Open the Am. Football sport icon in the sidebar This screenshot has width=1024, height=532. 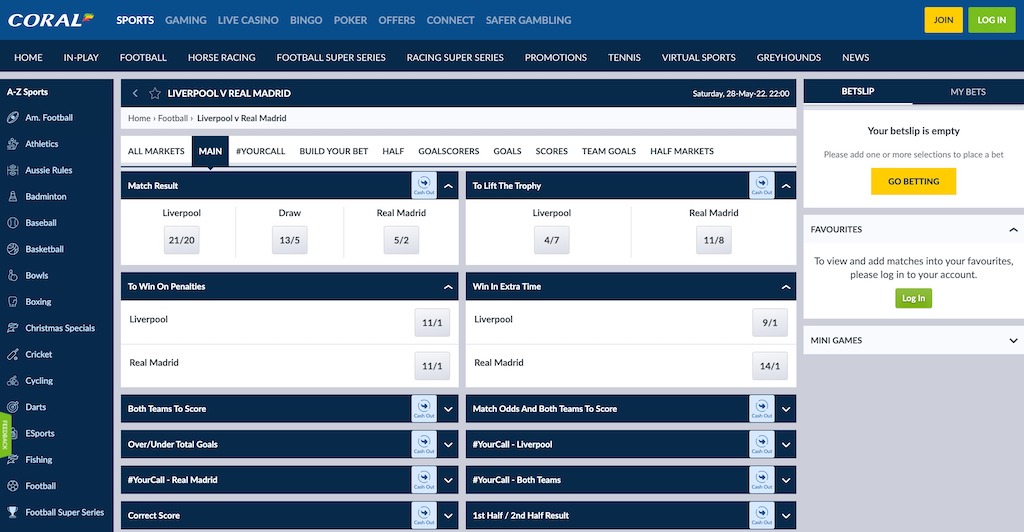(x=12, y=117)
